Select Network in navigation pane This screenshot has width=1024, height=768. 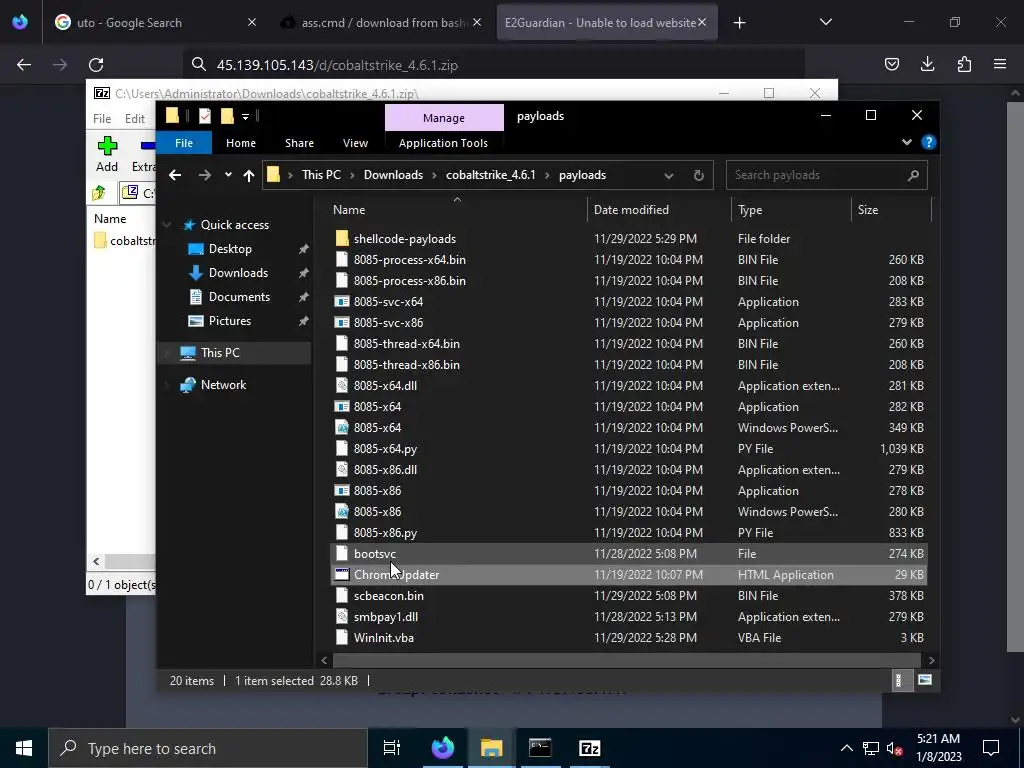pyautogui.click(x=223, y=385)
